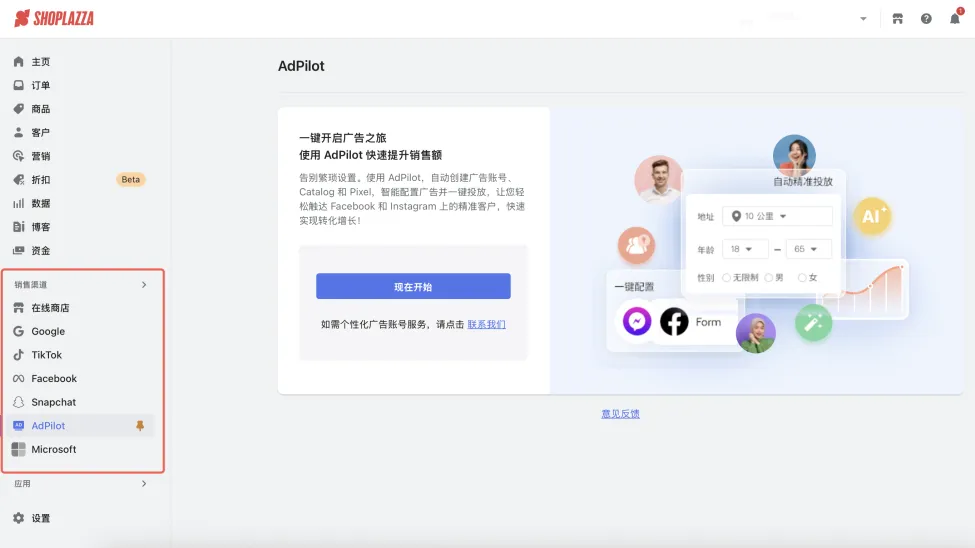Click the Google channel icon

[x=19, y=332]
